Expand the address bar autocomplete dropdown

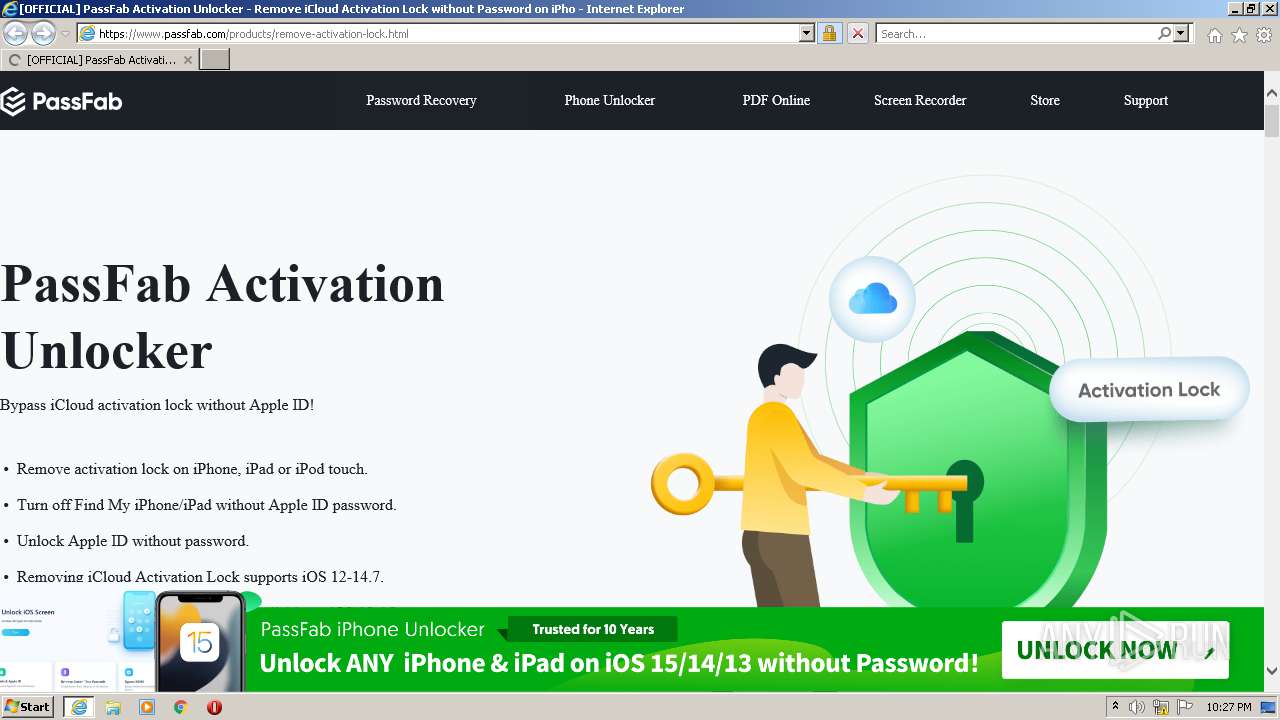tap(807, 34)
